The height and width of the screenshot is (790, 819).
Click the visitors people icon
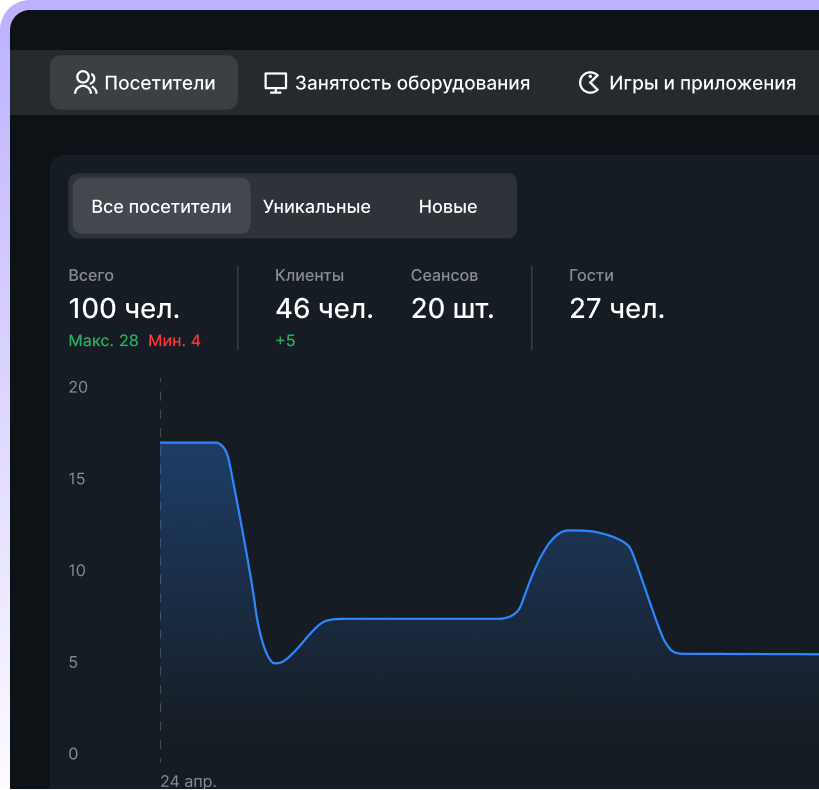tap(85, 83)
